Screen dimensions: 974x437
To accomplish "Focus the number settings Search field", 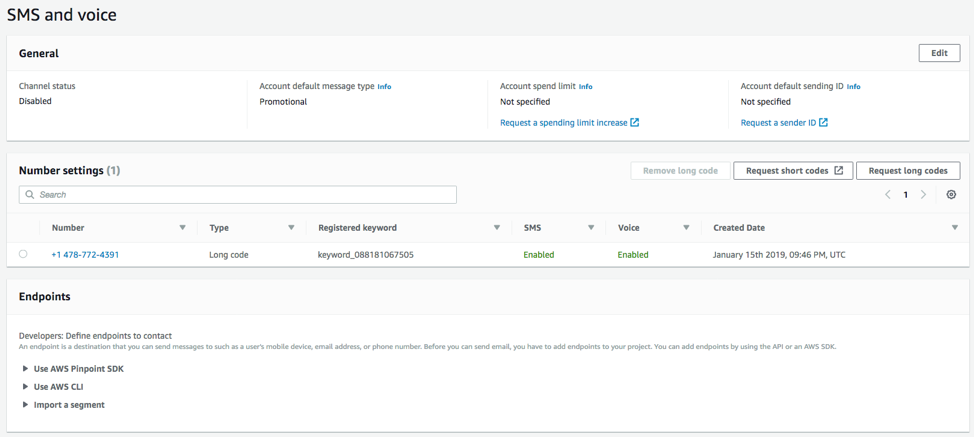I will click(238, 194).
